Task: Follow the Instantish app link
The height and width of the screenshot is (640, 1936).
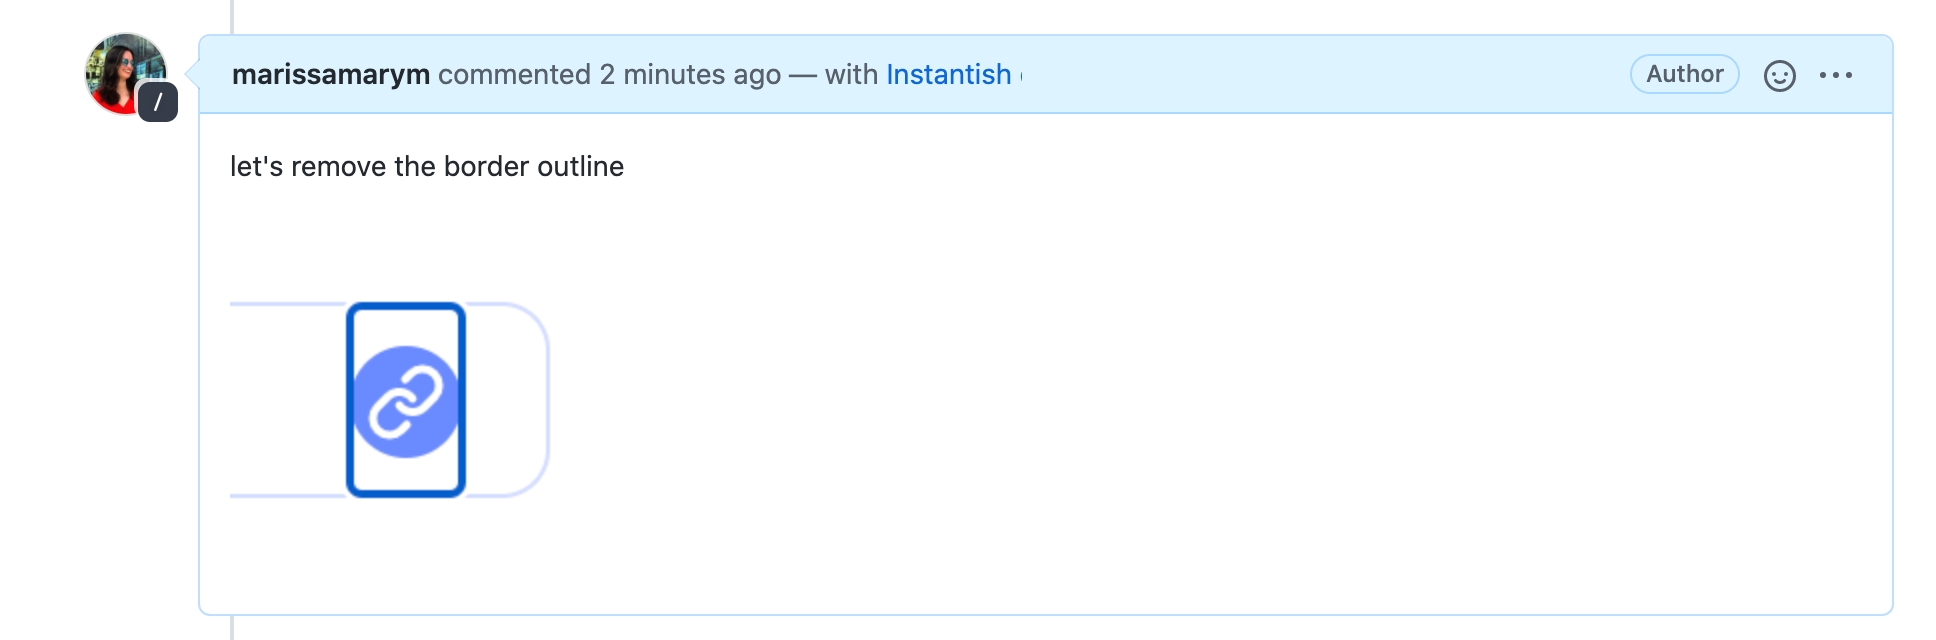Action: click(x=948, y=75)
